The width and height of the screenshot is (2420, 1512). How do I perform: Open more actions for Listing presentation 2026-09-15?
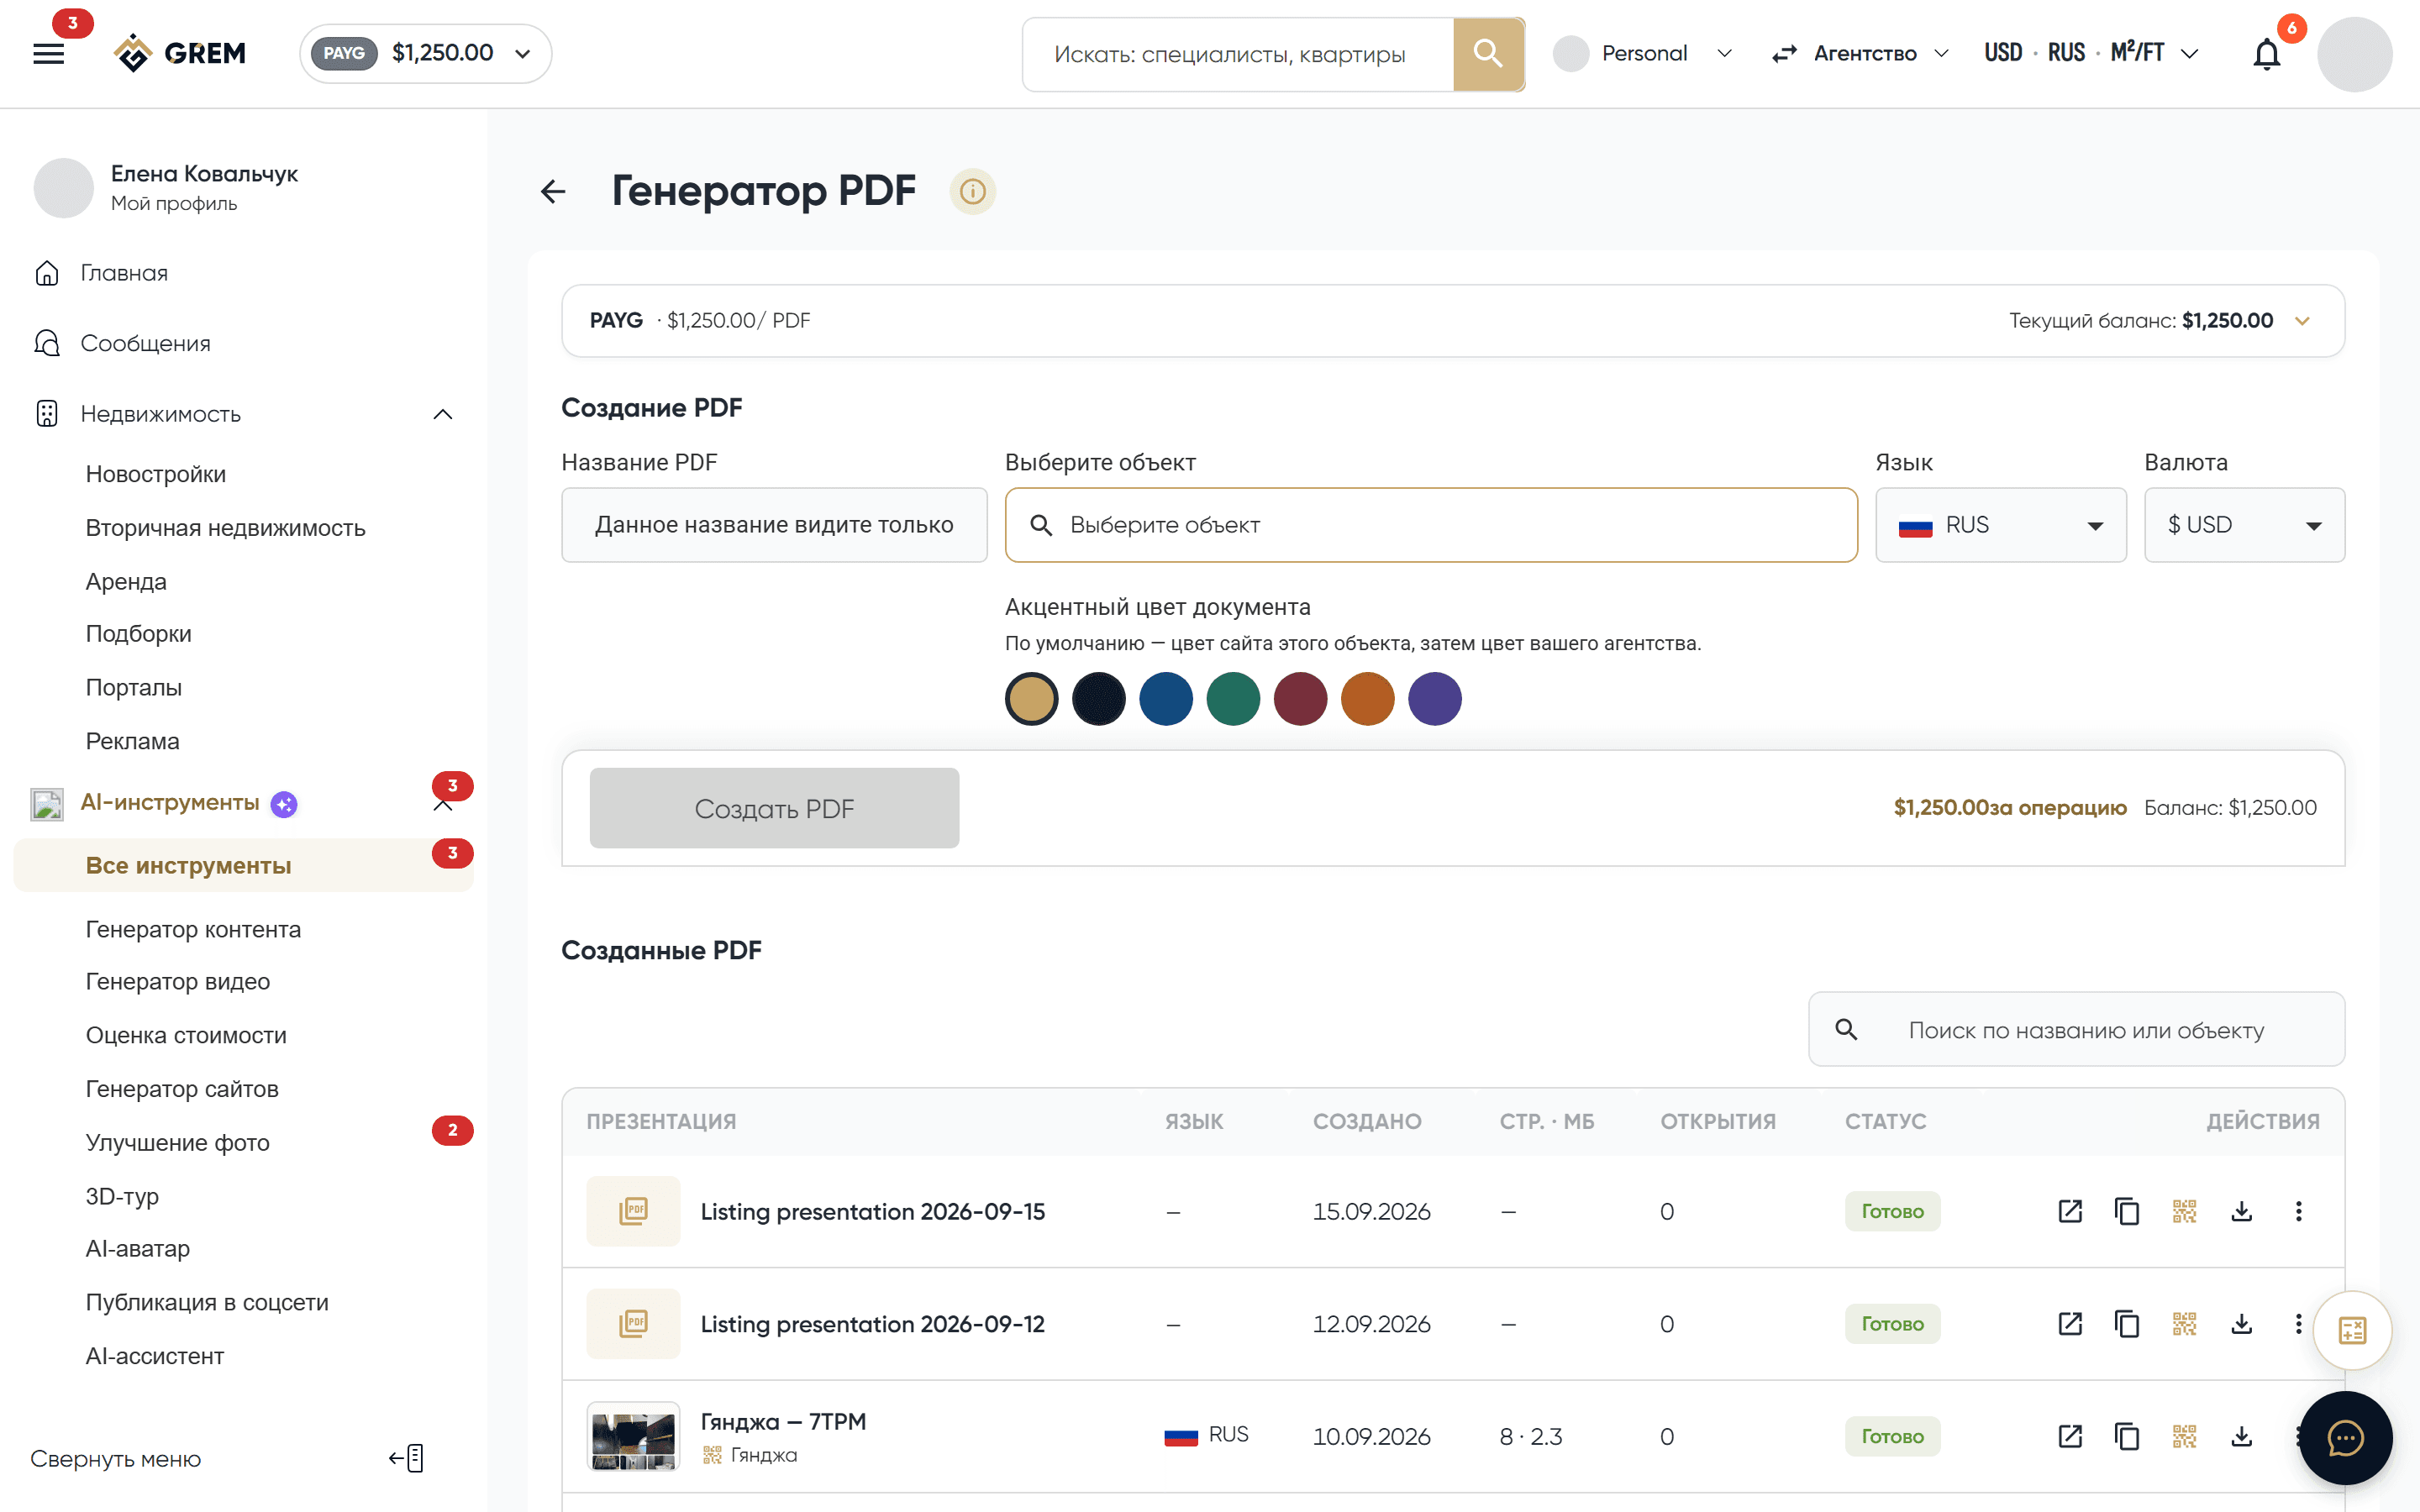pyautogui.click(x=2298, y=1211)
